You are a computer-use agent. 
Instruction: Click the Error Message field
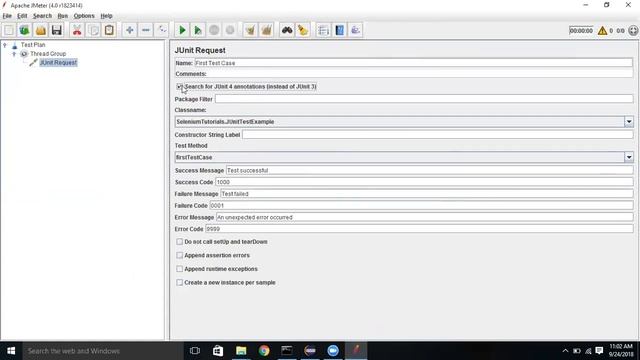click(x=424, y=218)
